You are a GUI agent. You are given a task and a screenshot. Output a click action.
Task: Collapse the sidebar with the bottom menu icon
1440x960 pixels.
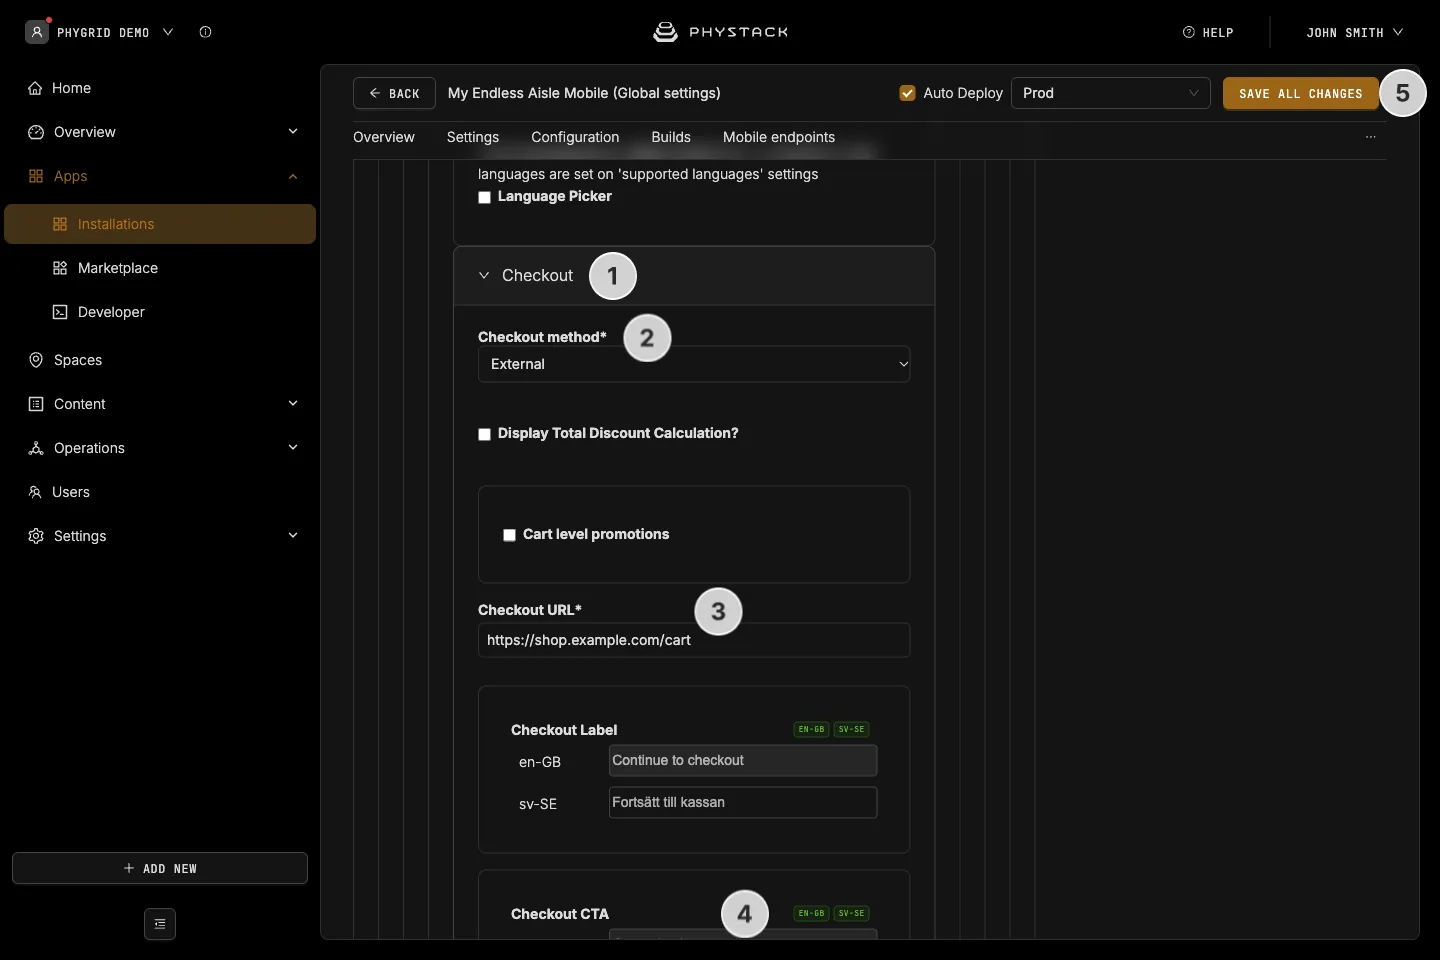click(160, 924)
